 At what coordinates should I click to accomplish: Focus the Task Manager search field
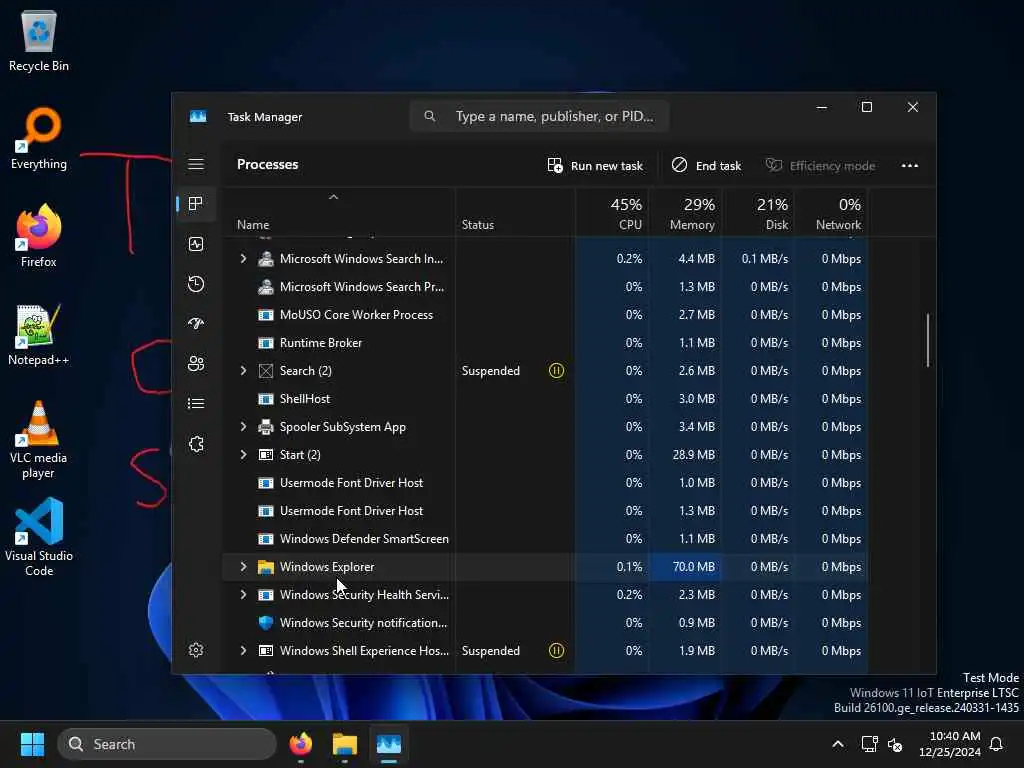point(539,116)
